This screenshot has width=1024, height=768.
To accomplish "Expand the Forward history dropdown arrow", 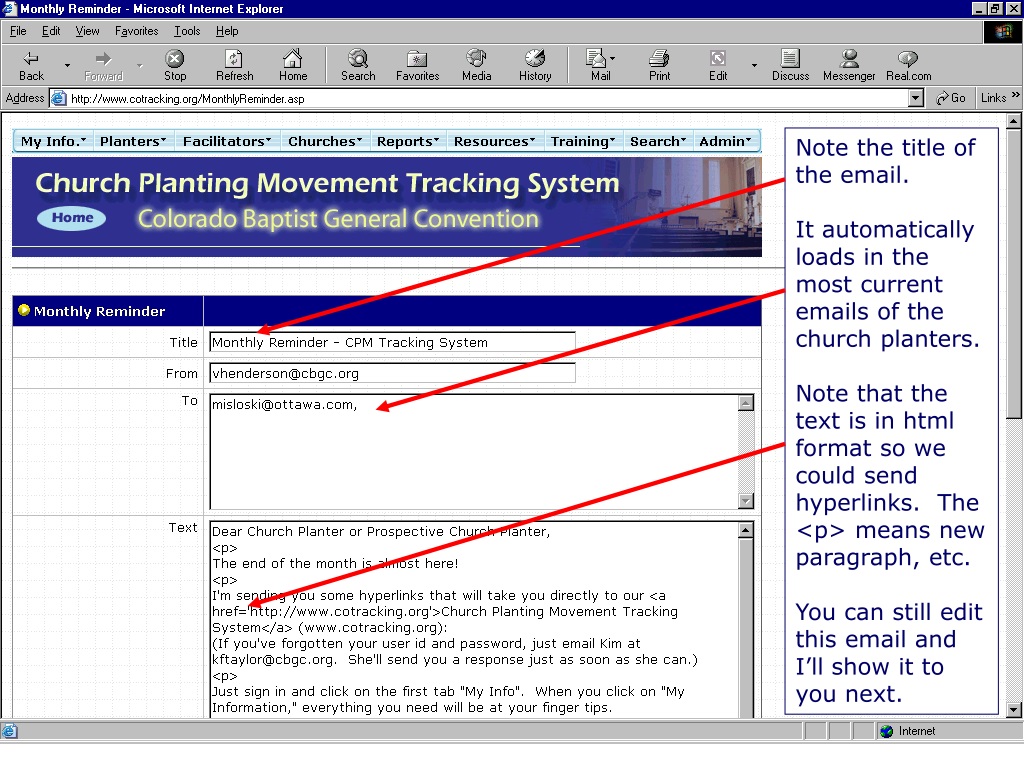I will point(139,65).
